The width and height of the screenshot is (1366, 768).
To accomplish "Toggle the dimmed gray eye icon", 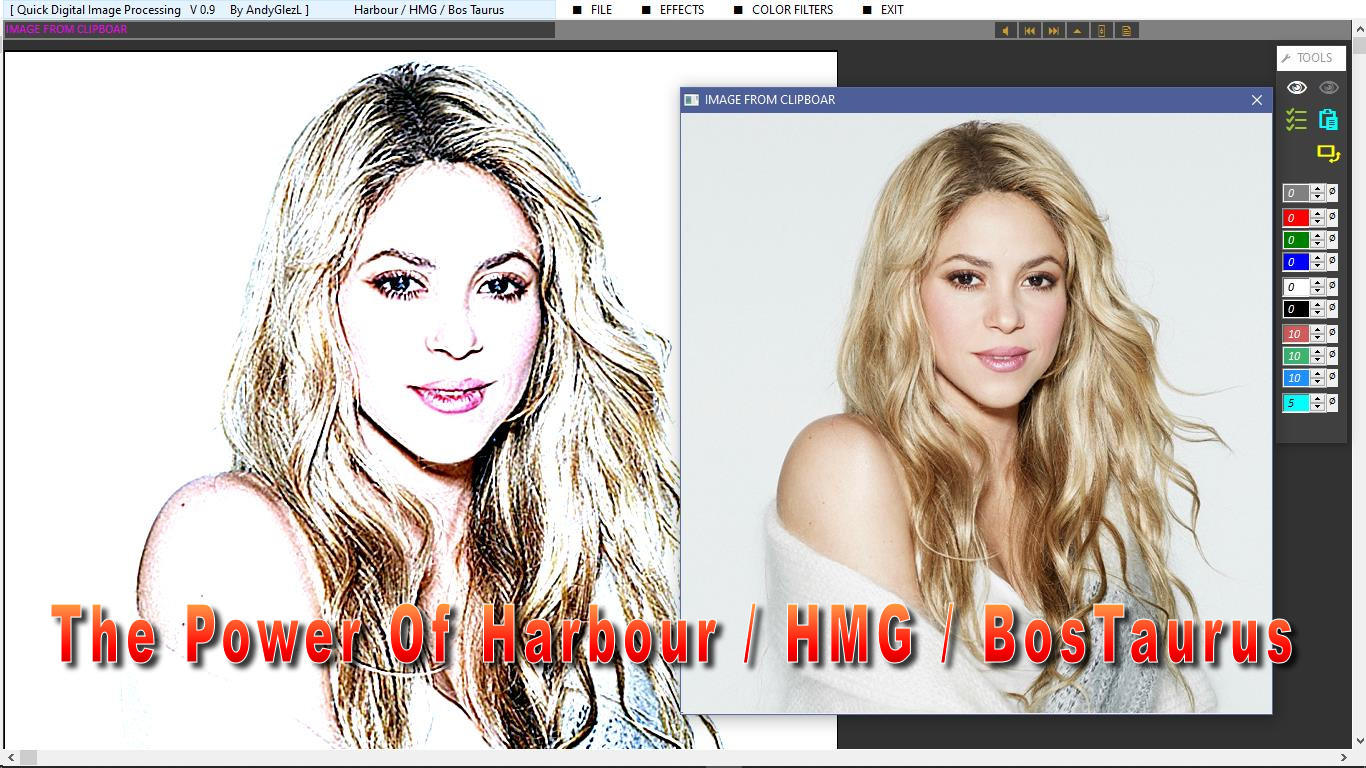I will [1328, 88].
